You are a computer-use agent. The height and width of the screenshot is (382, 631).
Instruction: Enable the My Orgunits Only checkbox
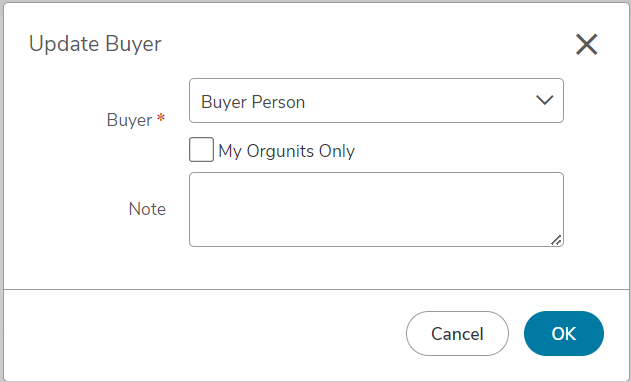point(201,150)
